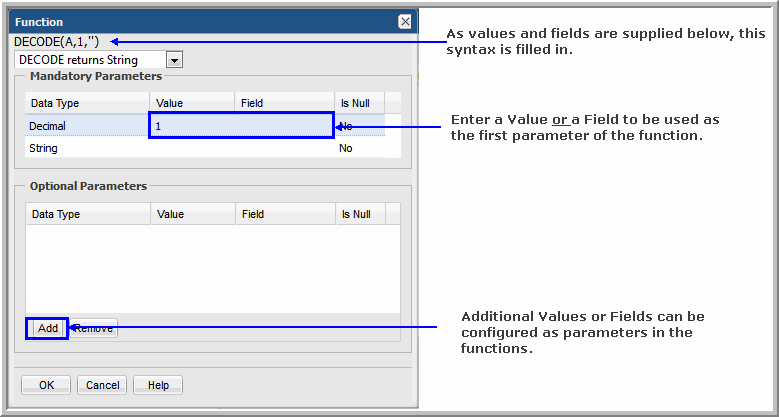Click the optional Is Null column header

click(x=358, y=214)
